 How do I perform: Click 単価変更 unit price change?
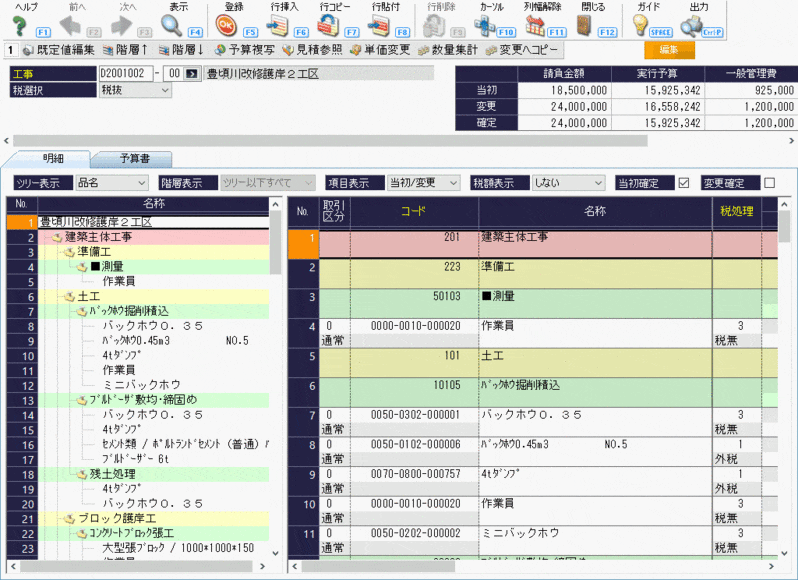(380, 50)
